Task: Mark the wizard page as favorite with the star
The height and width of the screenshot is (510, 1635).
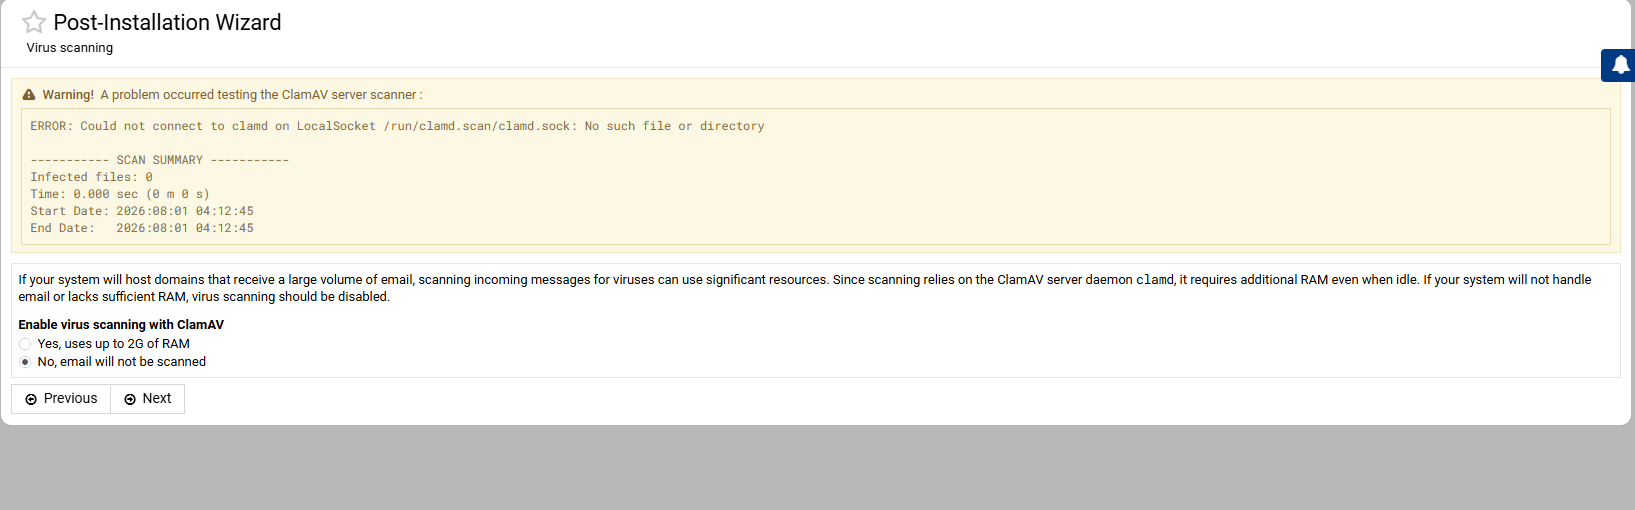Action: coord(34,22)
